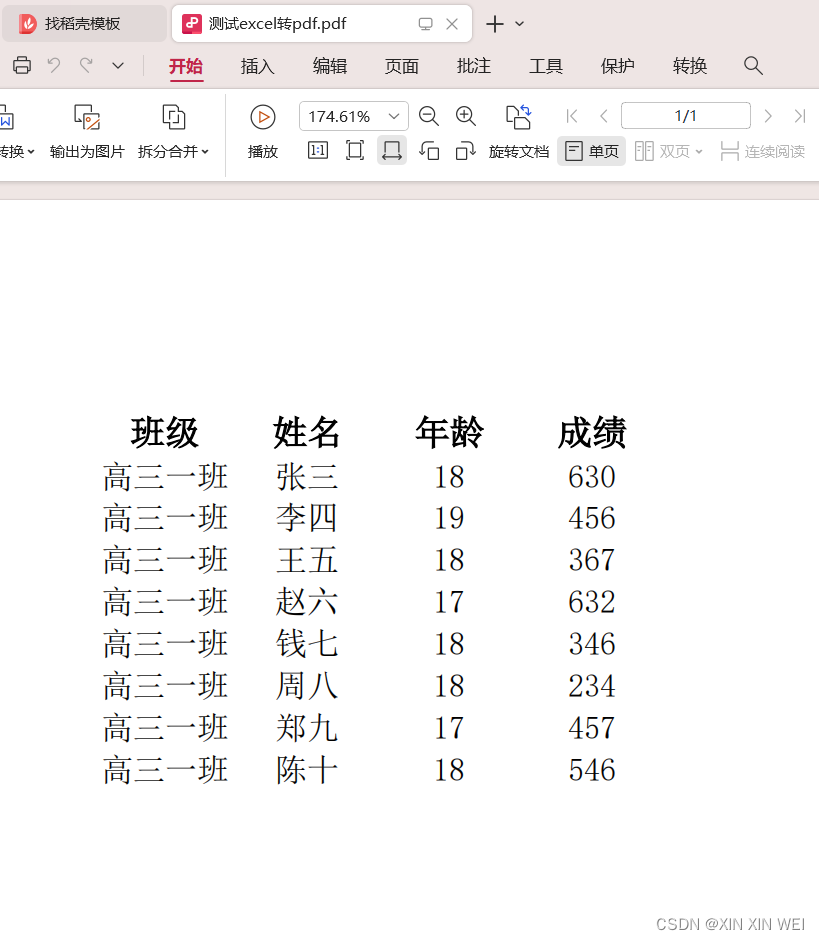The image size is (819, 940).
Task: Enable 单页 single page view
Action: pos(591,151)
